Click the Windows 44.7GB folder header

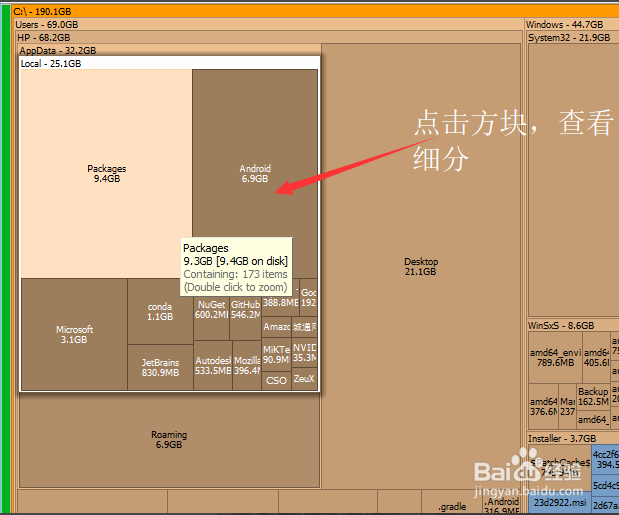pyautogui.click(x=572, y=24)
